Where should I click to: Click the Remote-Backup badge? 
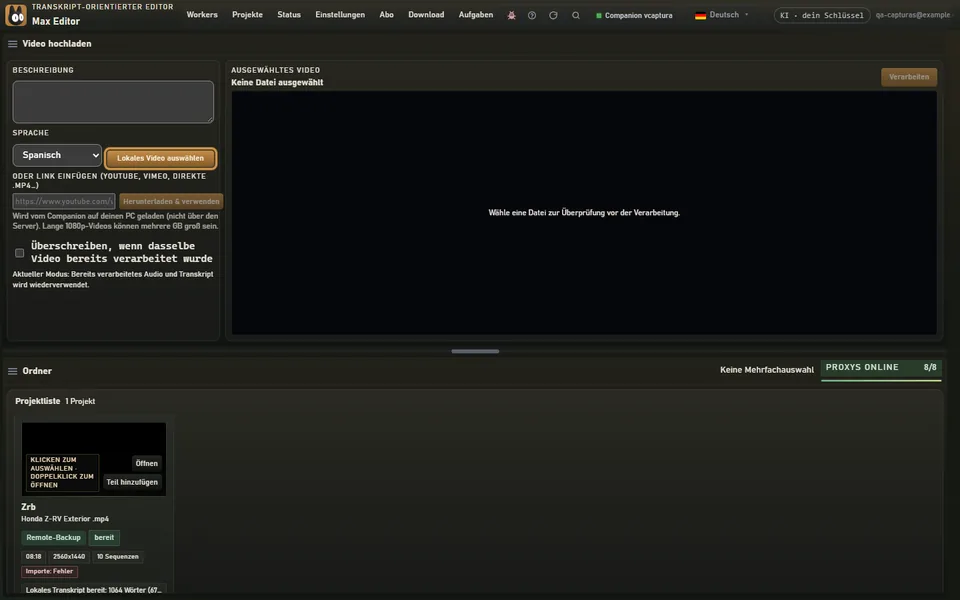[53, 538]
